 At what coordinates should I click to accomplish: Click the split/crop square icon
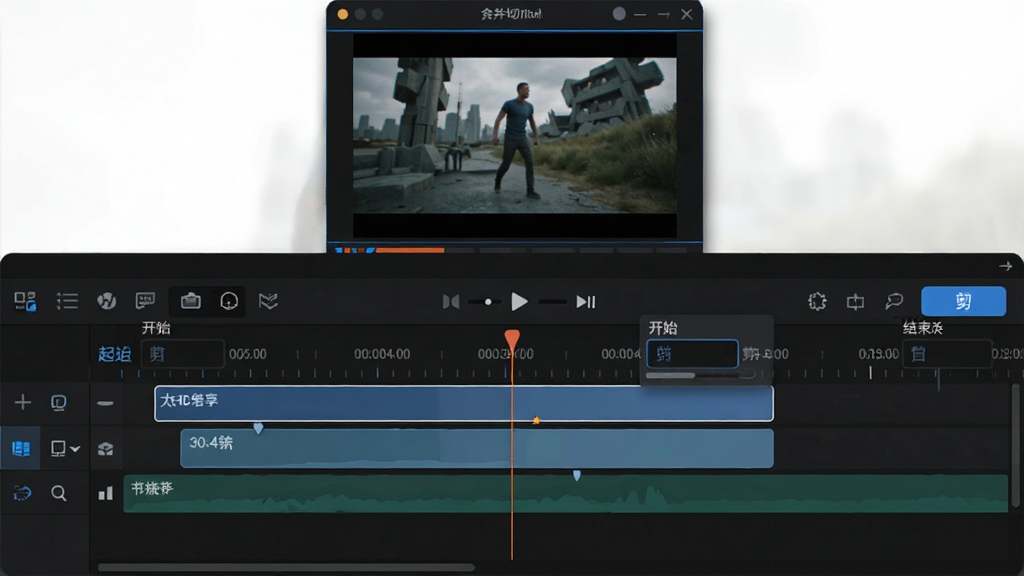click(855, 302)
